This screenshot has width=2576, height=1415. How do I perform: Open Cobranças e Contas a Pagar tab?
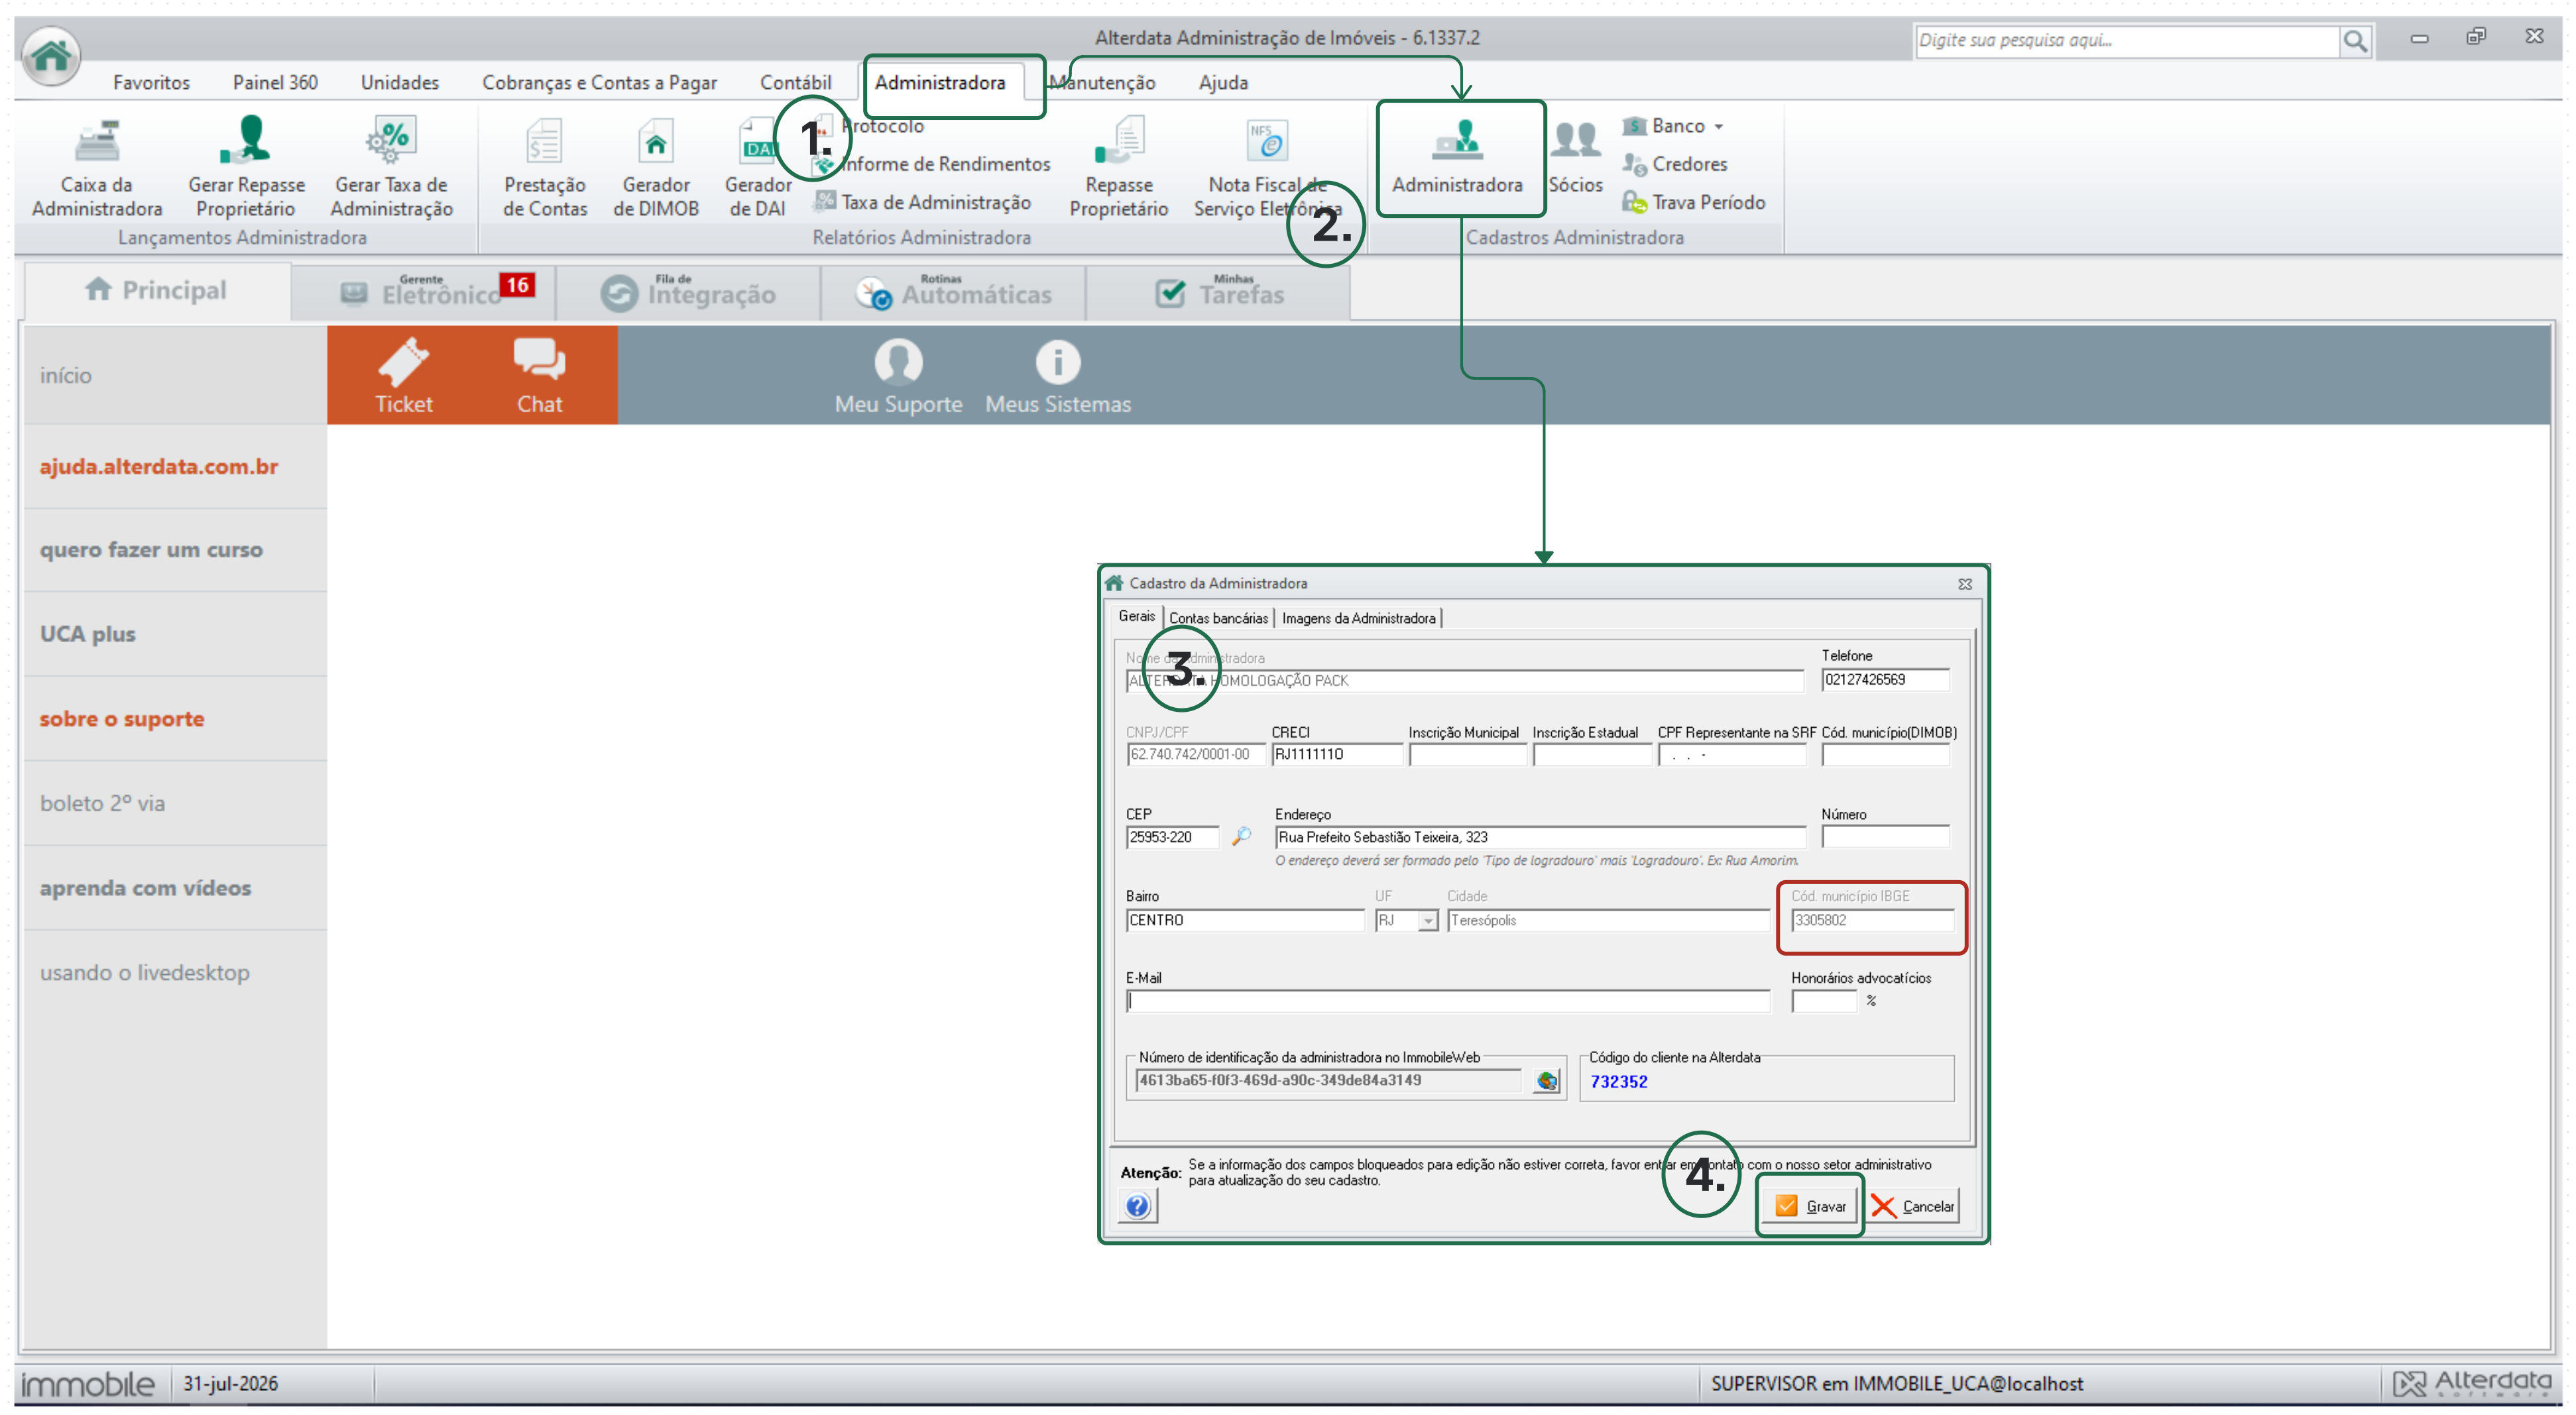pos(599,82)
